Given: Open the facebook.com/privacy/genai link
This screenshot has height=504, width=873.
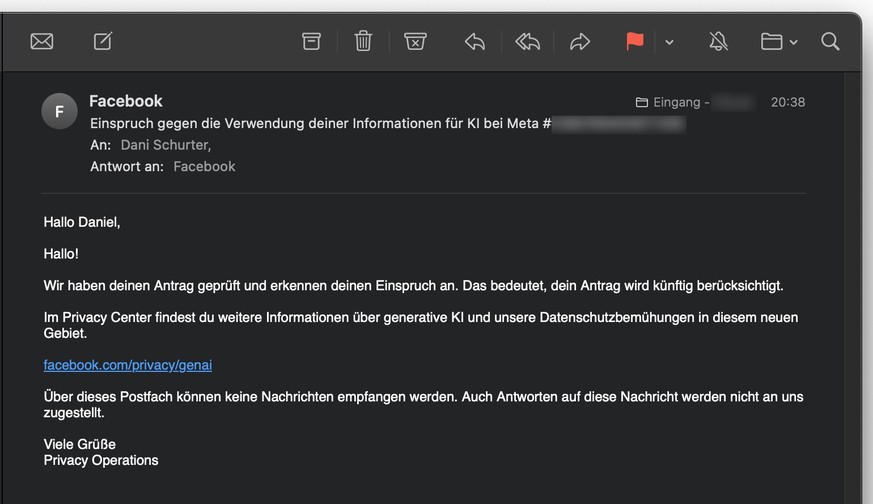Looking at the screenshot, I should point(127,365).
